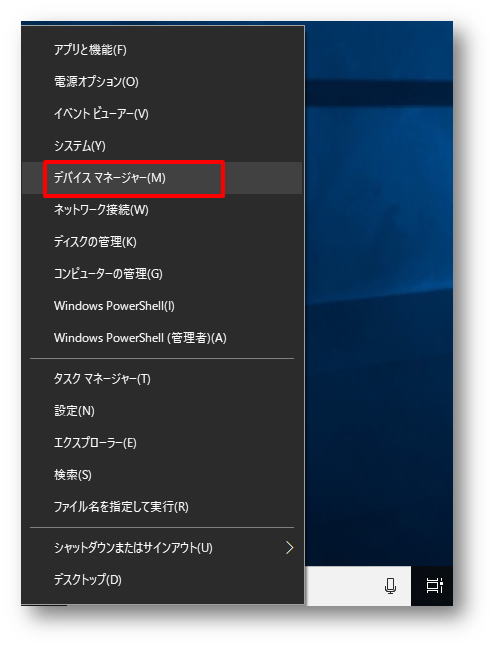
Task: Expand the shutdown or sign out submenu arrow
Action: point(290,548)
